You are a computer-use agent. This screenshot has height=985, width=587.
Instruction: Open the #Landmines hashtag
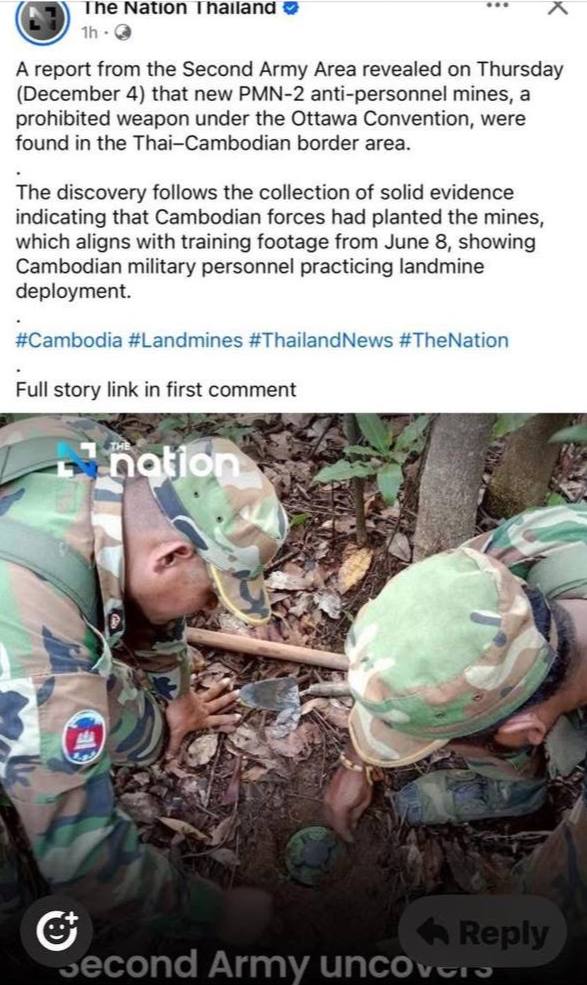click(x=185, y=340)
